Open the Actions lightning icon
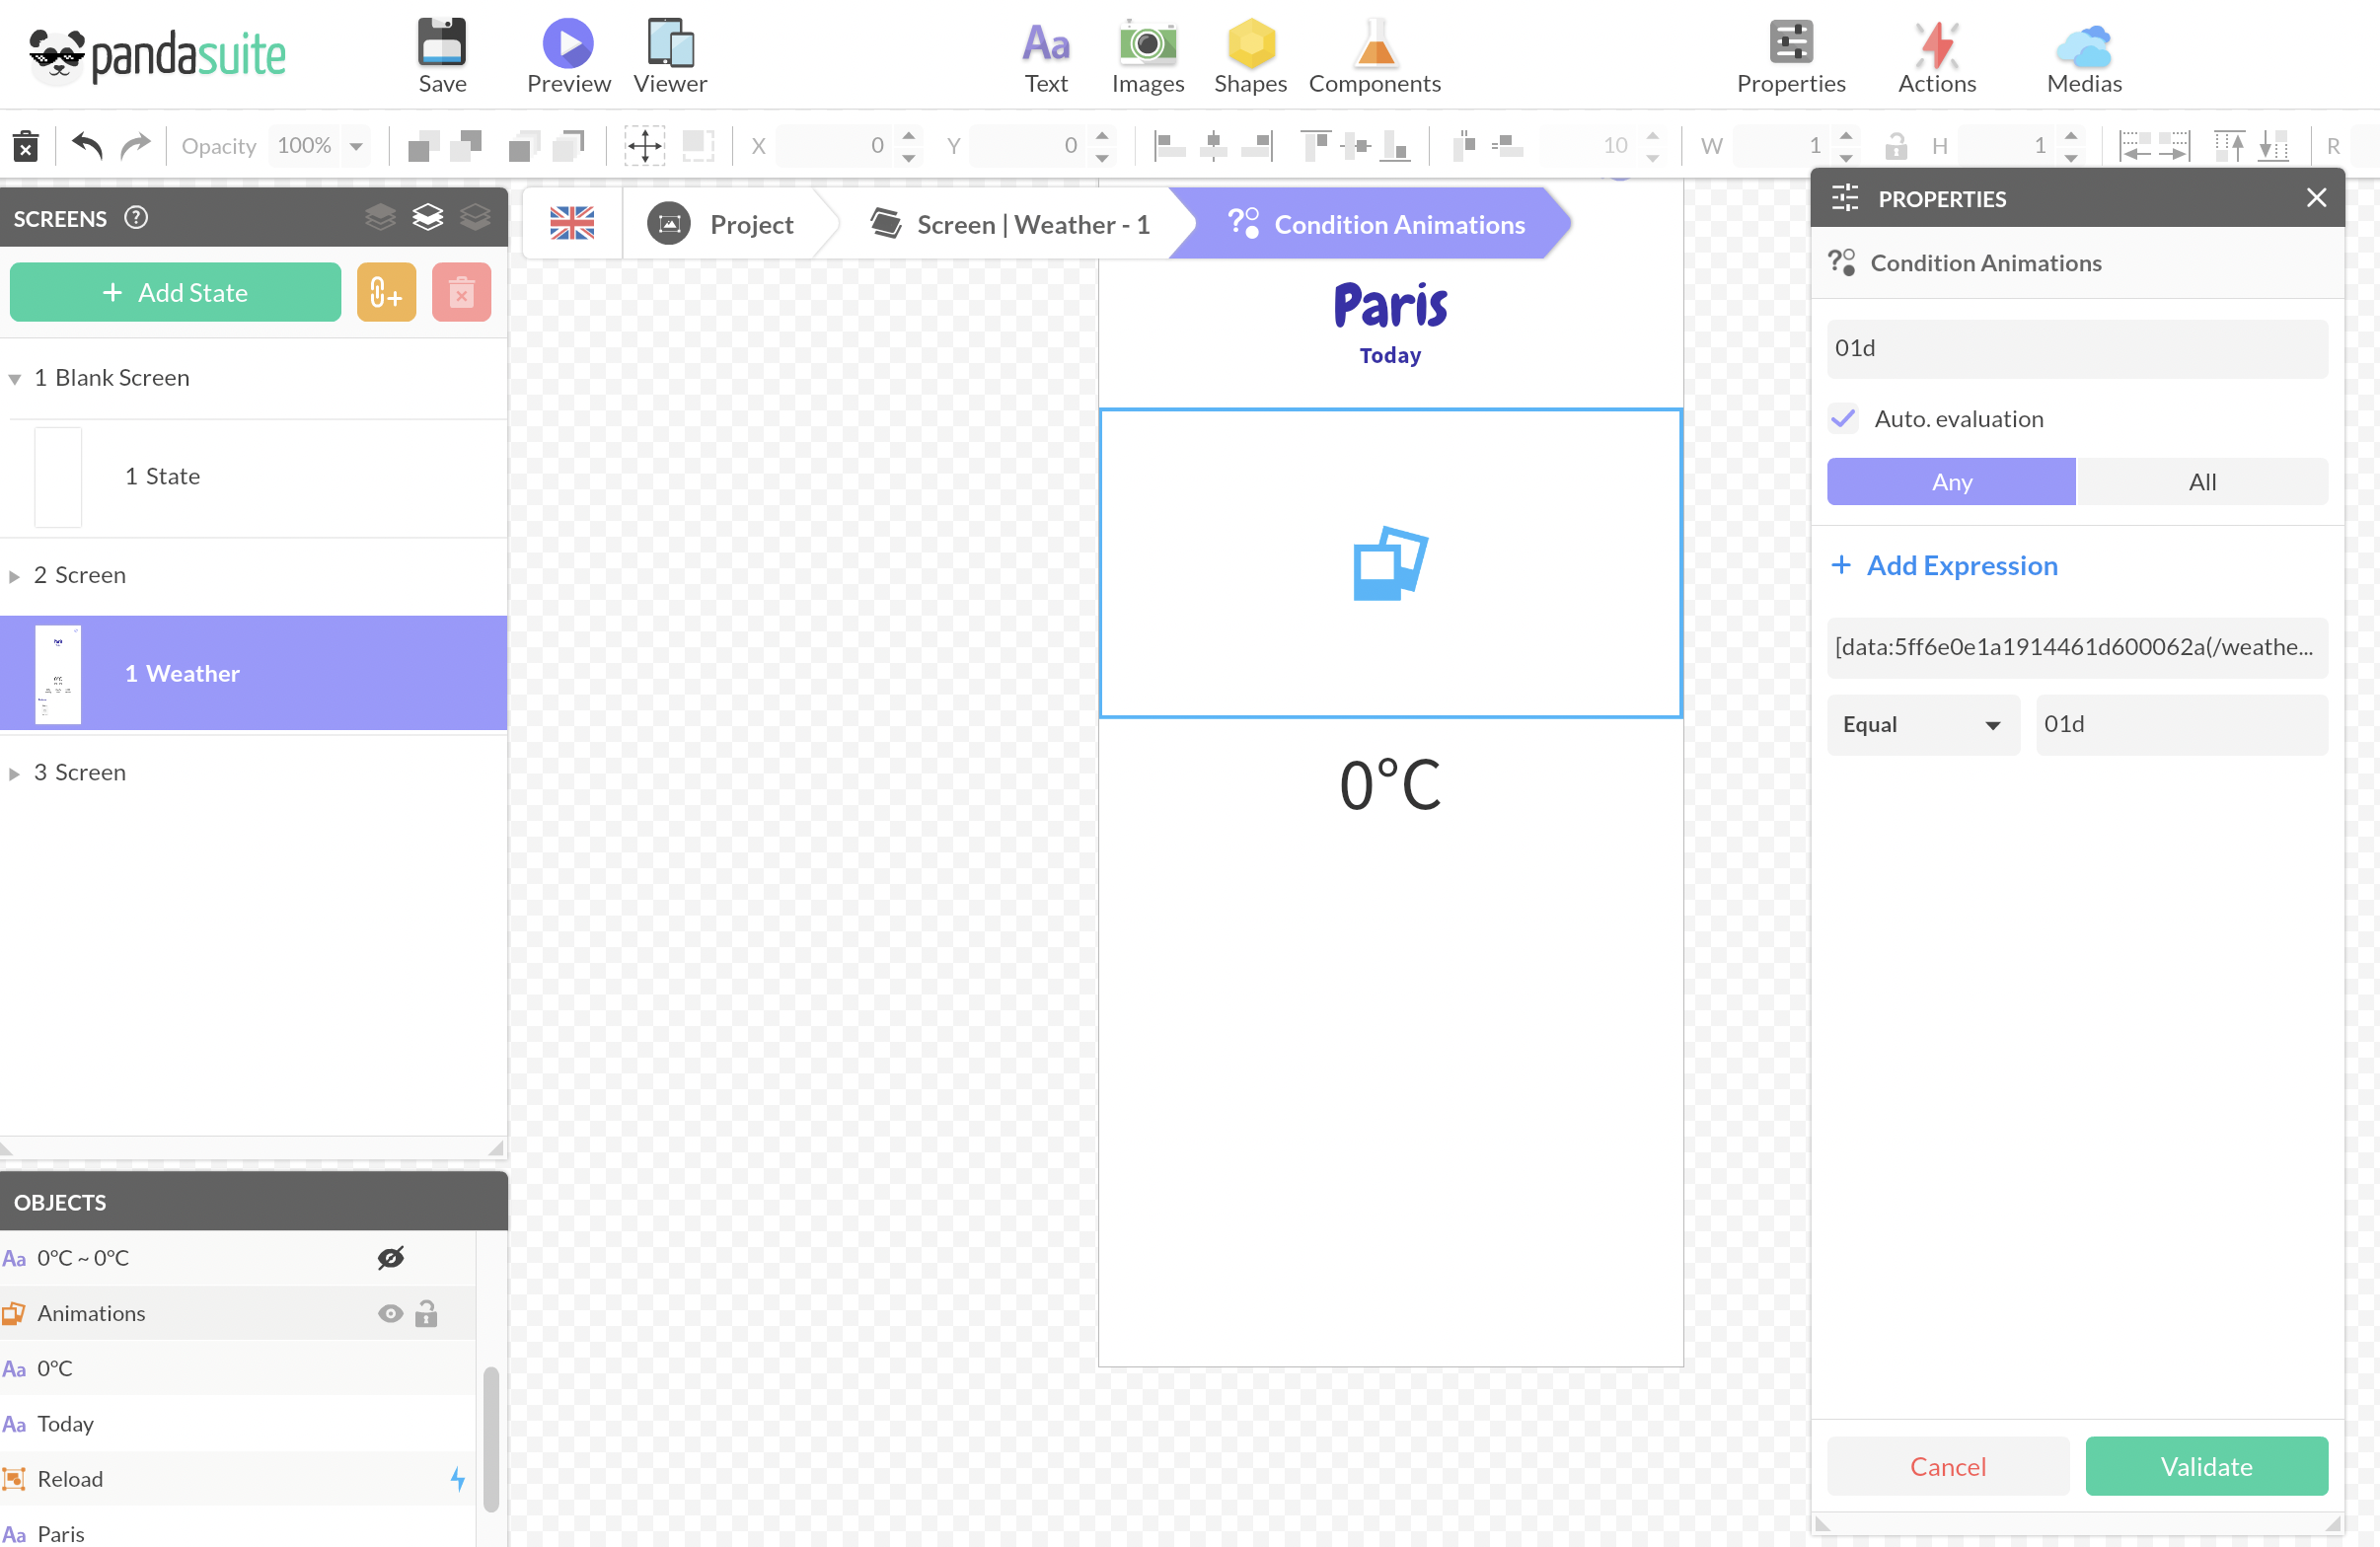 (1937, 43)
